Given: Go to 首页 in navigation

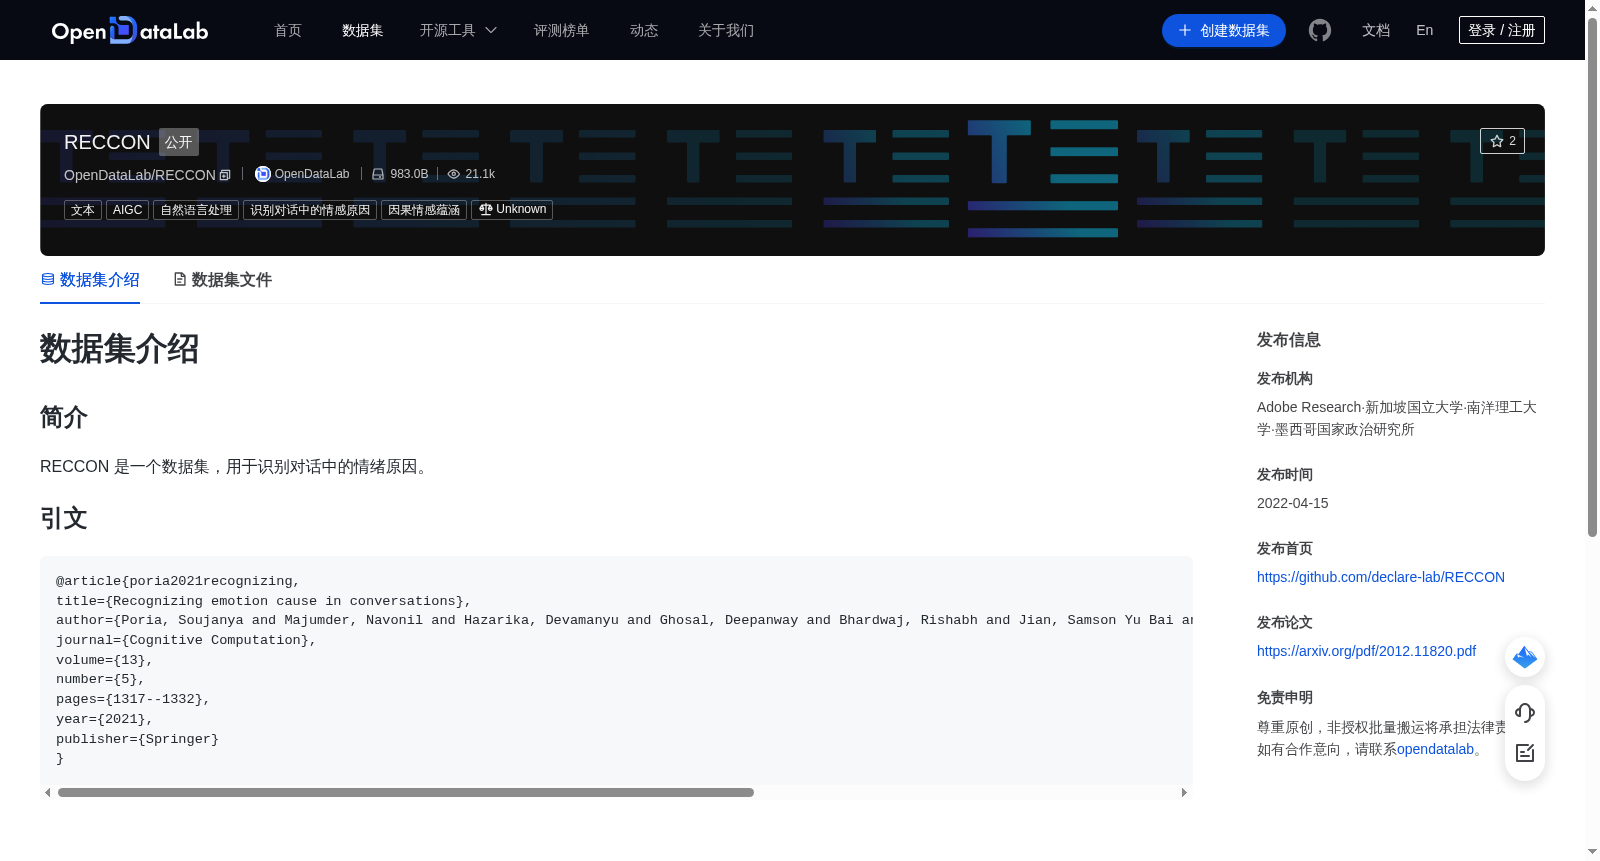Looking at the screenshot, I should pyautogui.click(x=288, y=31).
